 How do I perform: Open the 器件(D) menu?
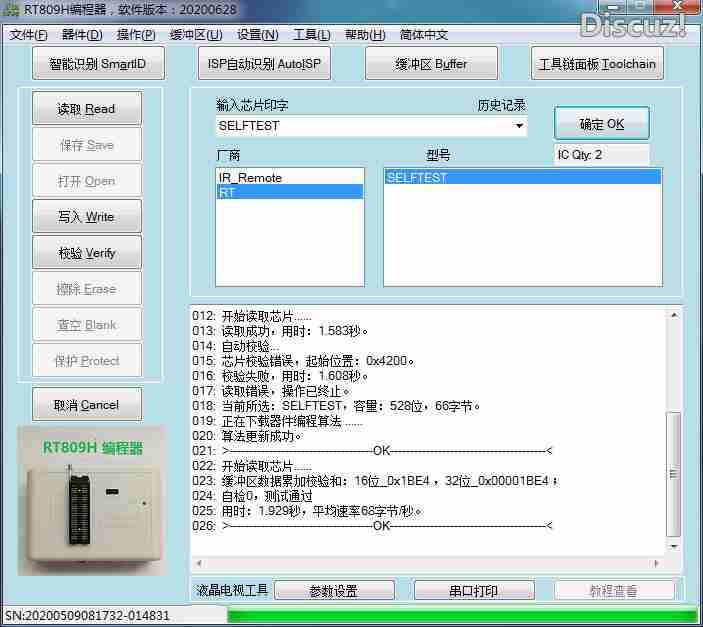click(82, 35)
